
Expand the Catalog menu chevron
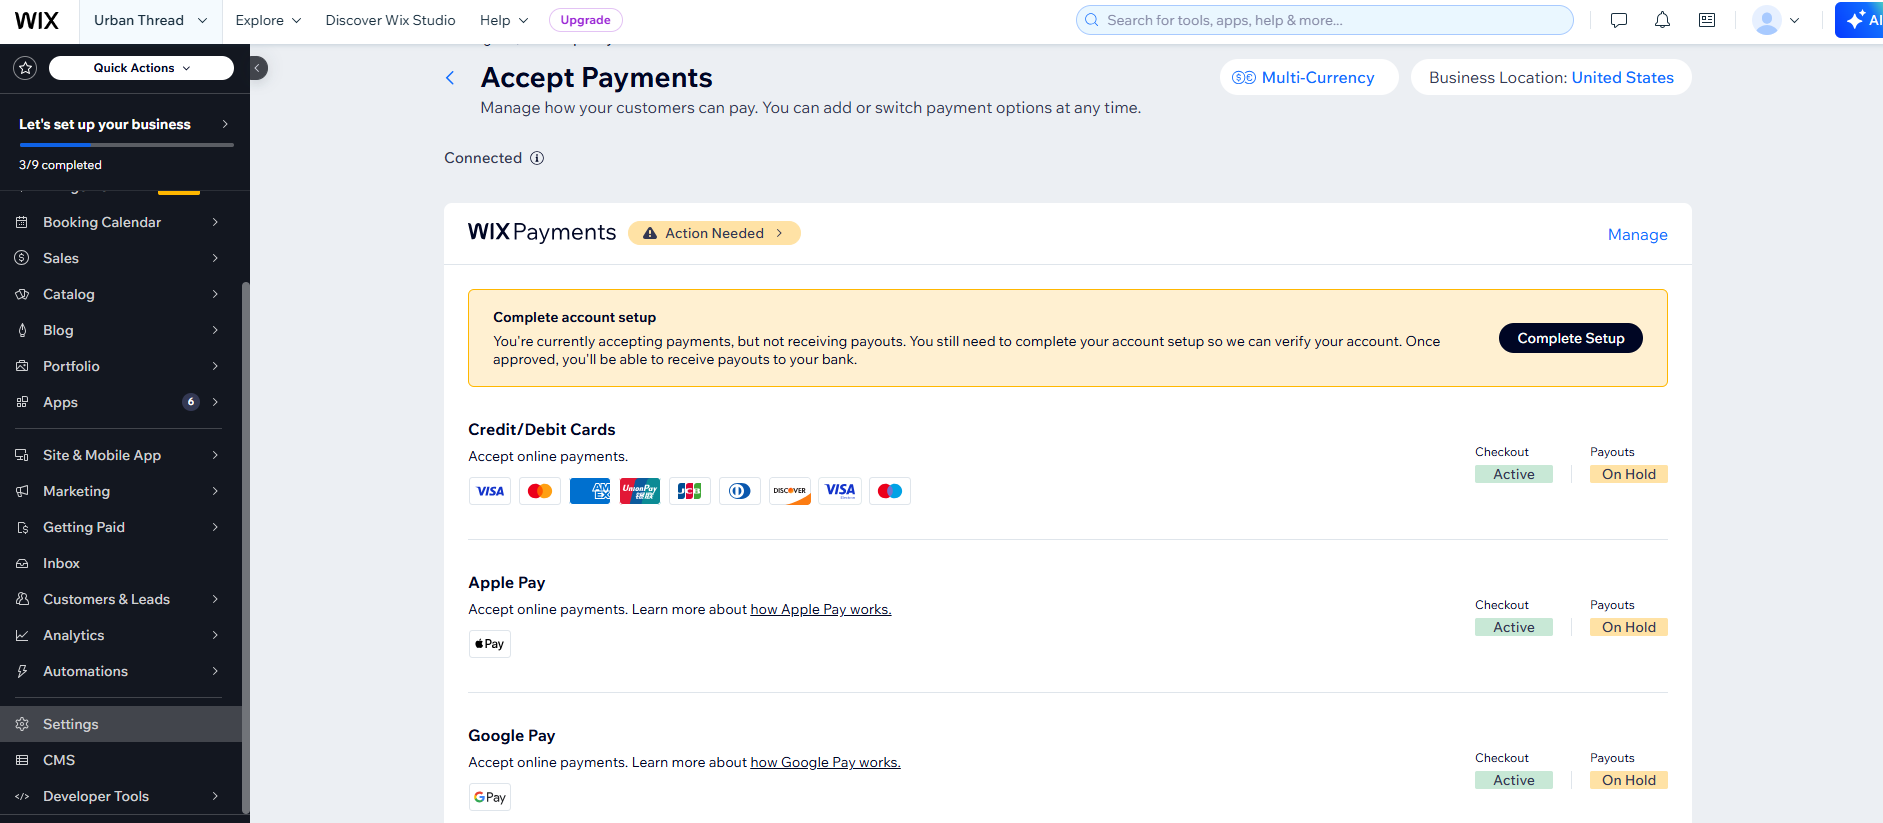(x=215, y=294)
